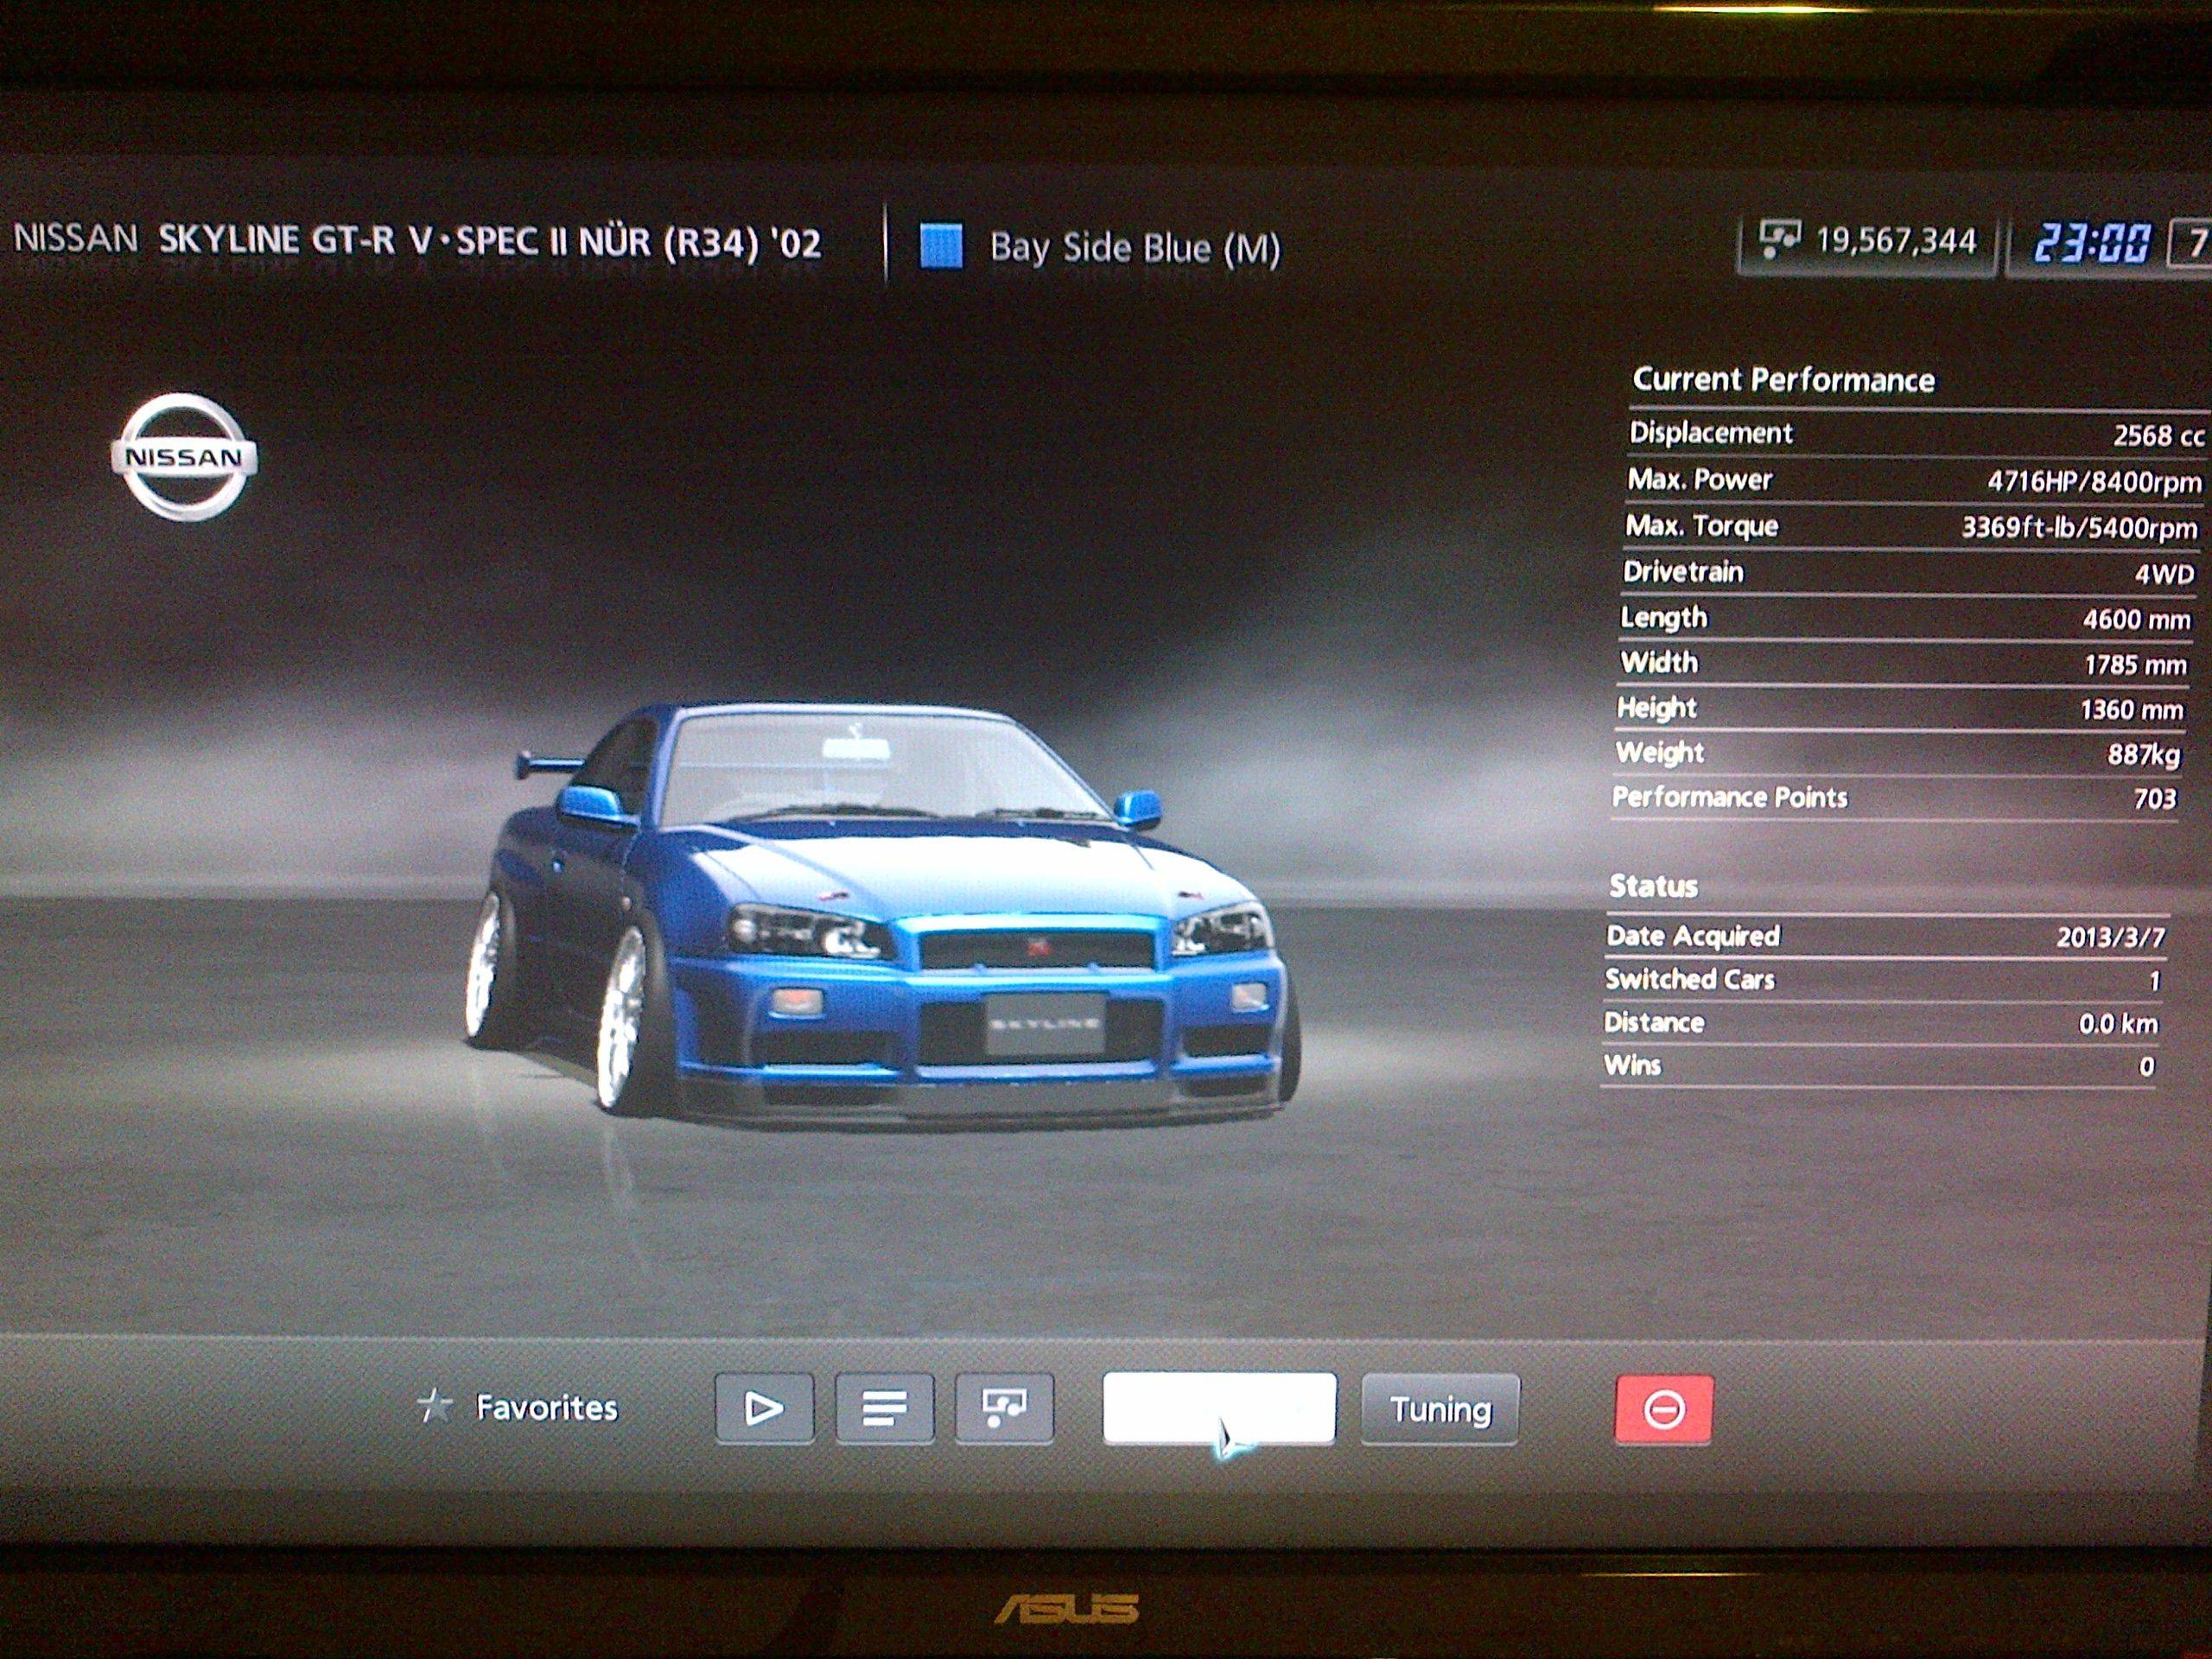2212x1659 pixels.
Task: Click the 'Max. Torque' label
Action: click(x=1702, y=526)
